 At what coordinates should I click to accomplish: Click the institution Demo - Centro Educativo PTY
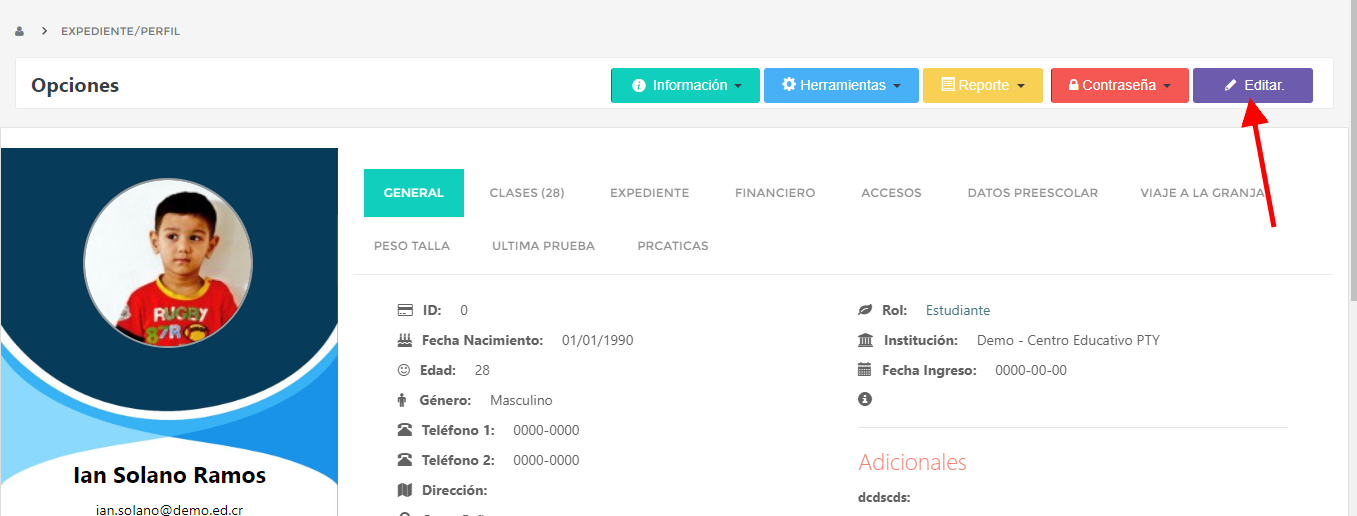1068,340
